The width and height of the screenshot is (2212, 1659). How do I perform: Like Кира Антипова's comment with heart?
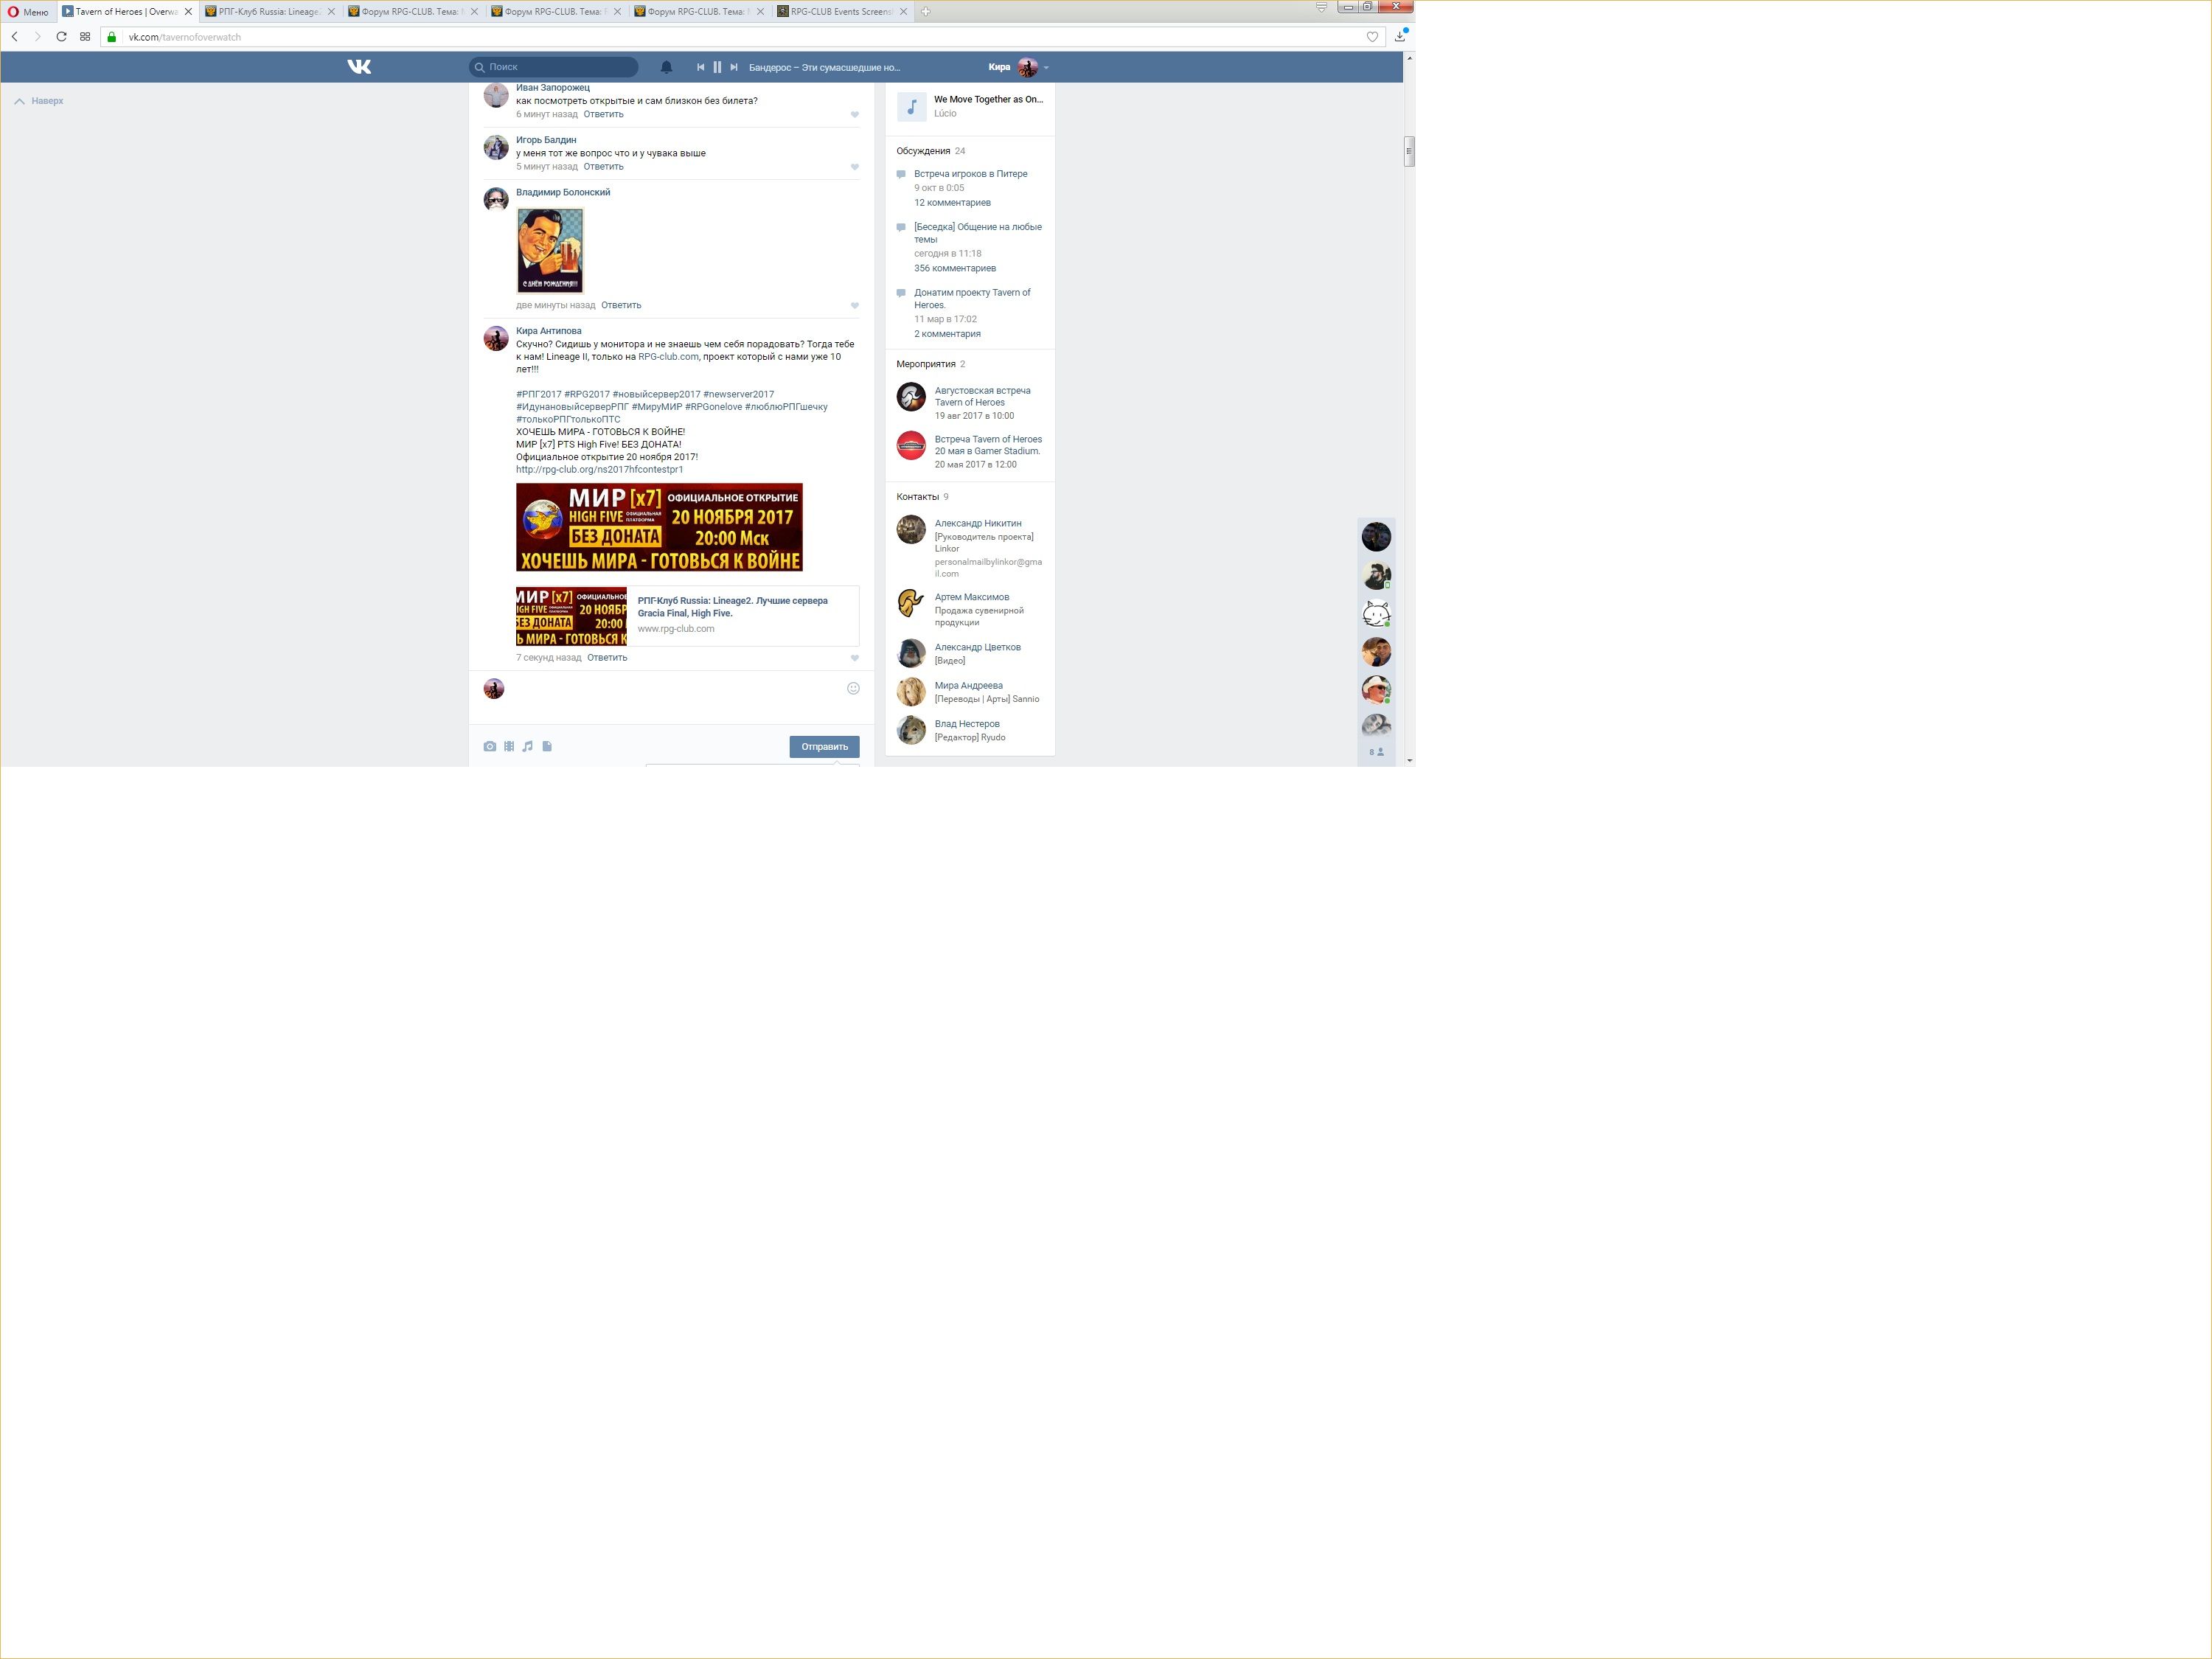click(x=854, y=658)
